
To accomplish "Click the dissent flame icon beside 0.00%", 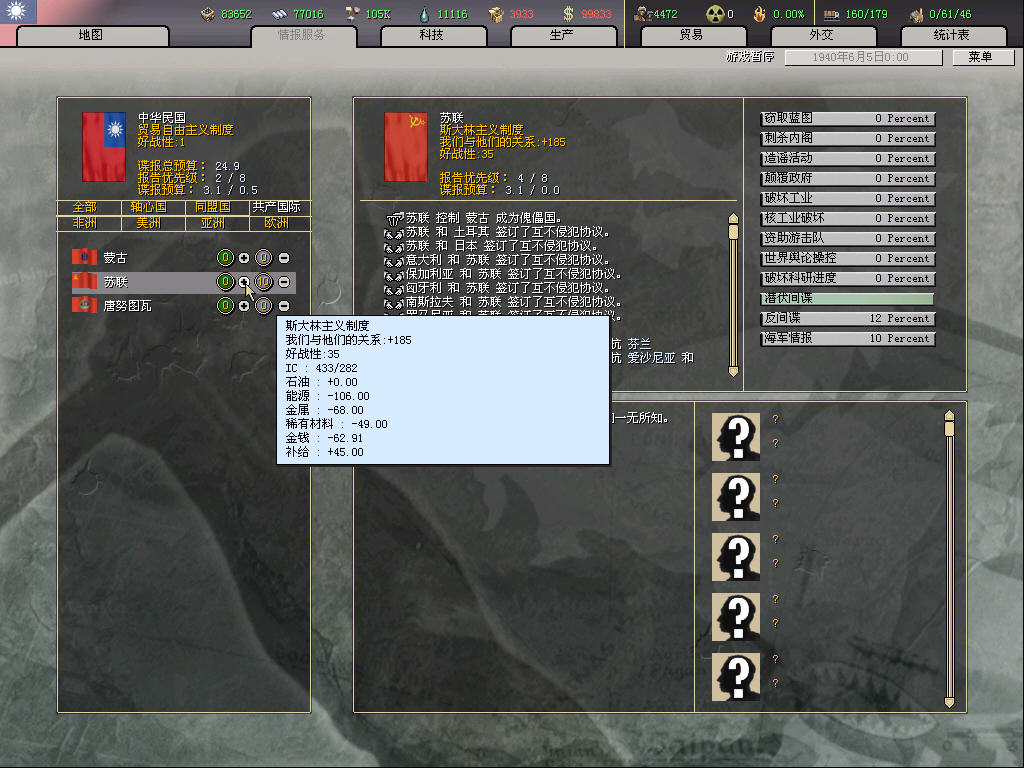I will coord(759,14).
